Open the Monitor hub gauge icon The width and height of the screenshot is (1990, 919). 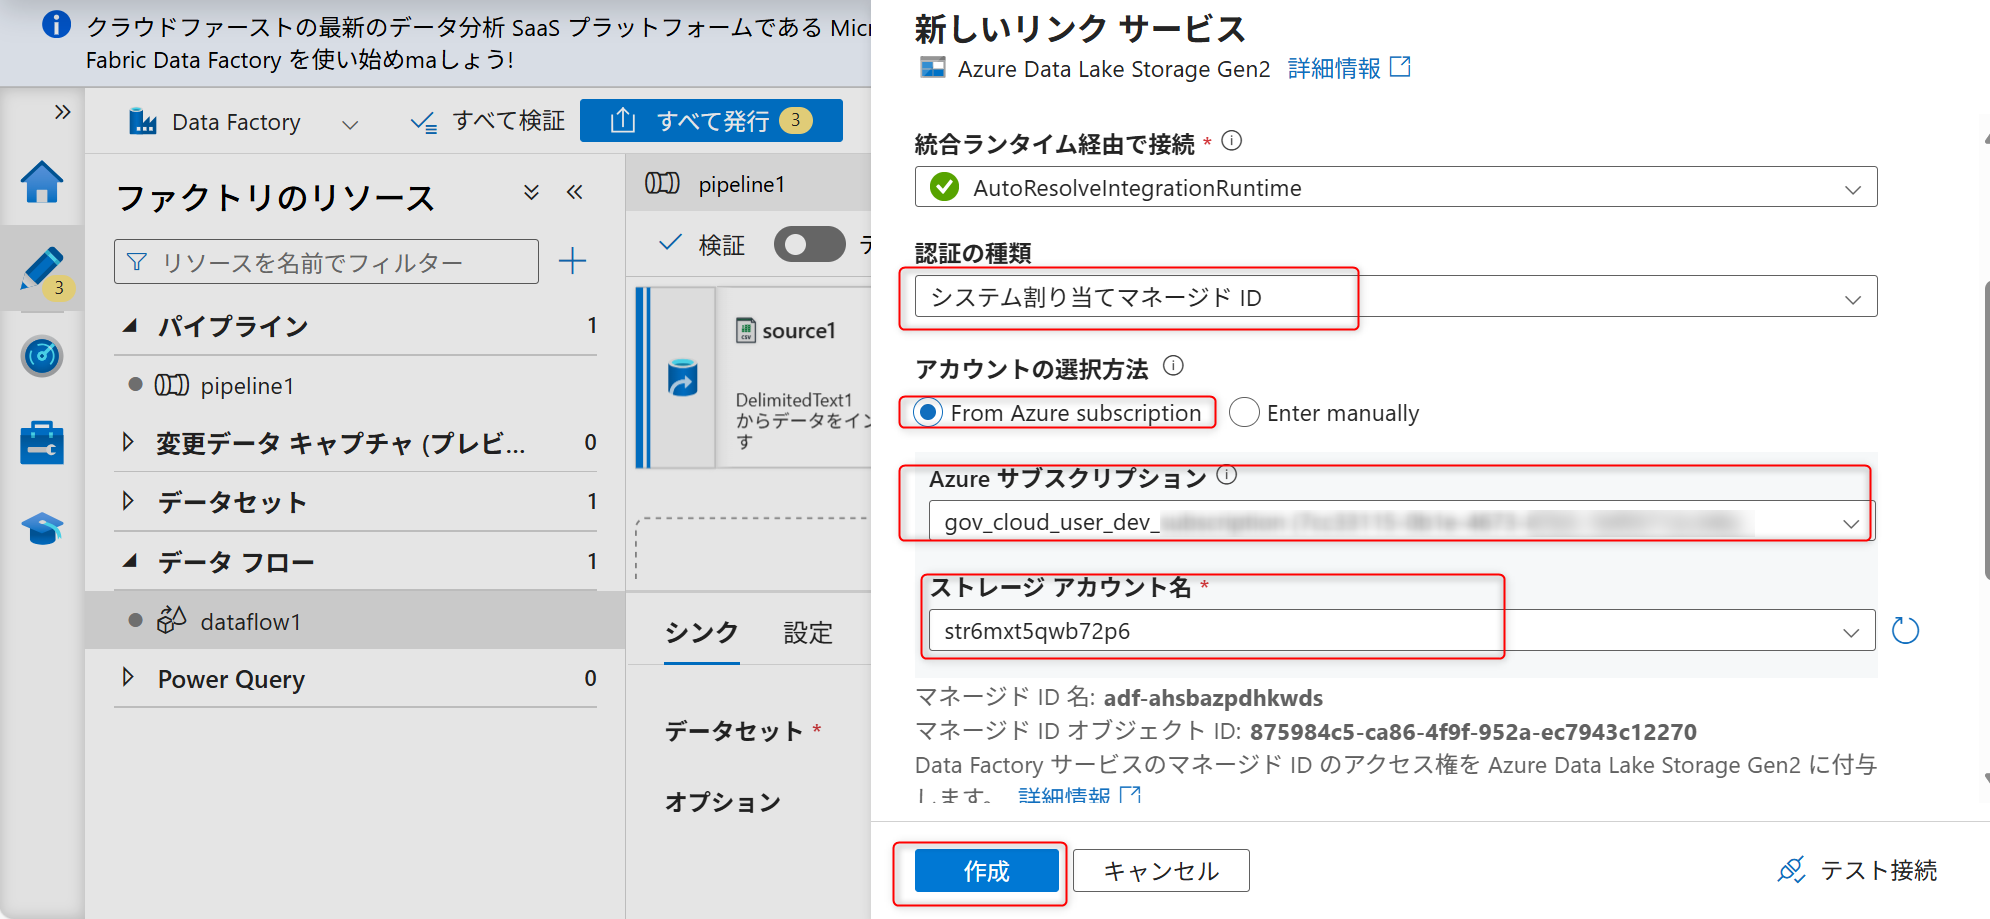(41, 356)
